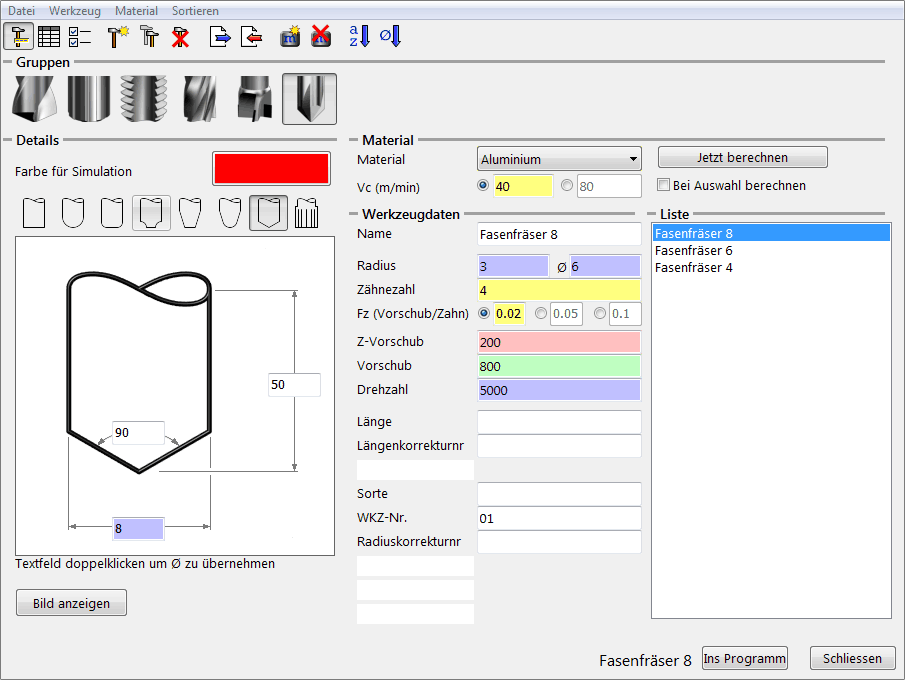Click the export page icon with blue arrow
This screenshot has height=680, width=905.
[220, 36]
